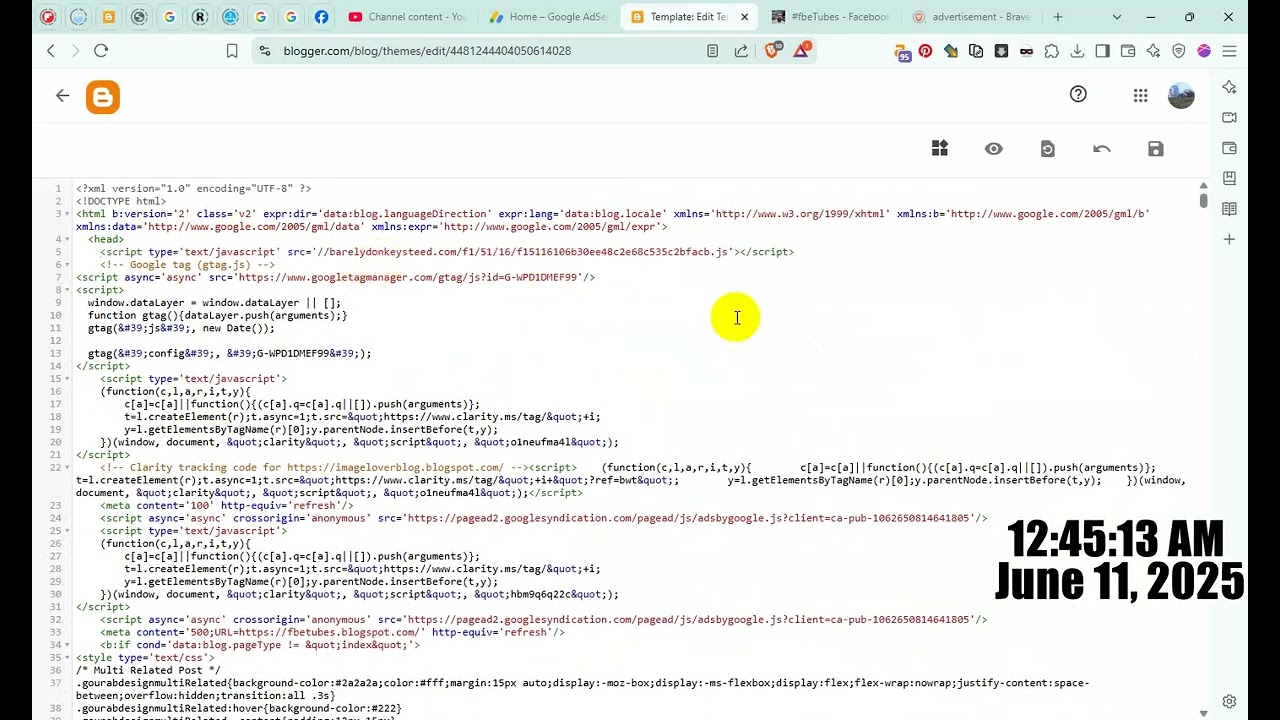Click the scrollbar down arrow in editor

click(x=1203, y=713)
